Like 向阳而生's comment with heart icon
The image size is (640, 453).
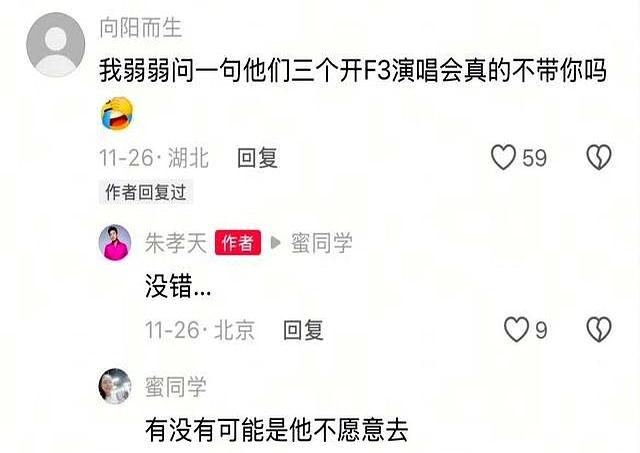(x=503, y=157)
